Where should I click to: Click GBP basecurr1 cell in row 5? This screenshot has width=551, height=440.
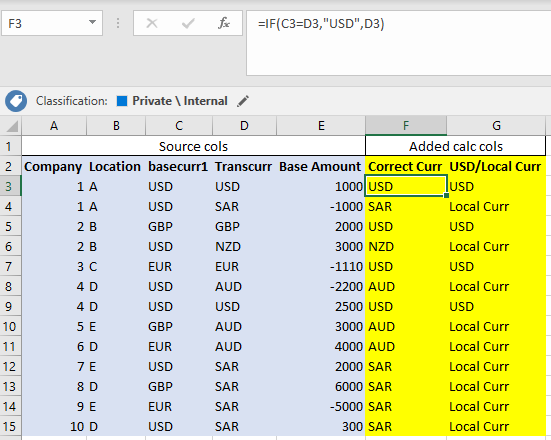tap(179, 226)
